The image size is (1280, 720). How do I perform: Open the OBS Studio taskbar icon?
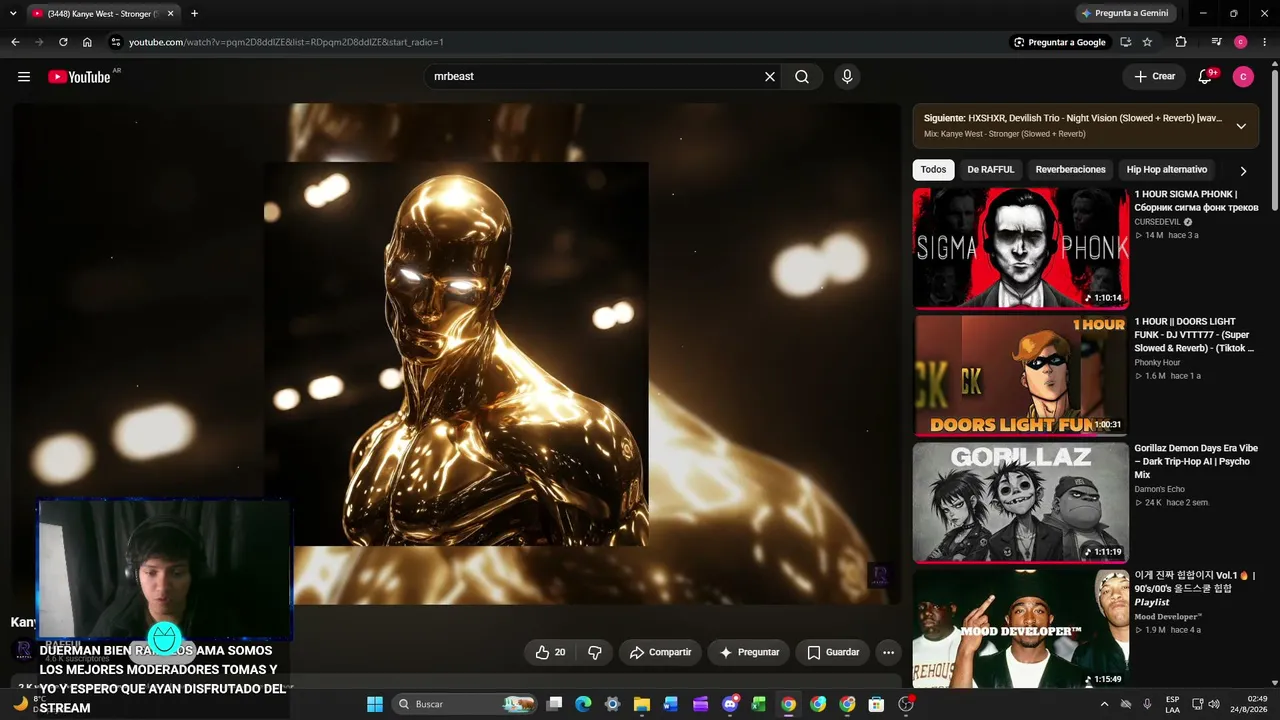tap(906, 704)
